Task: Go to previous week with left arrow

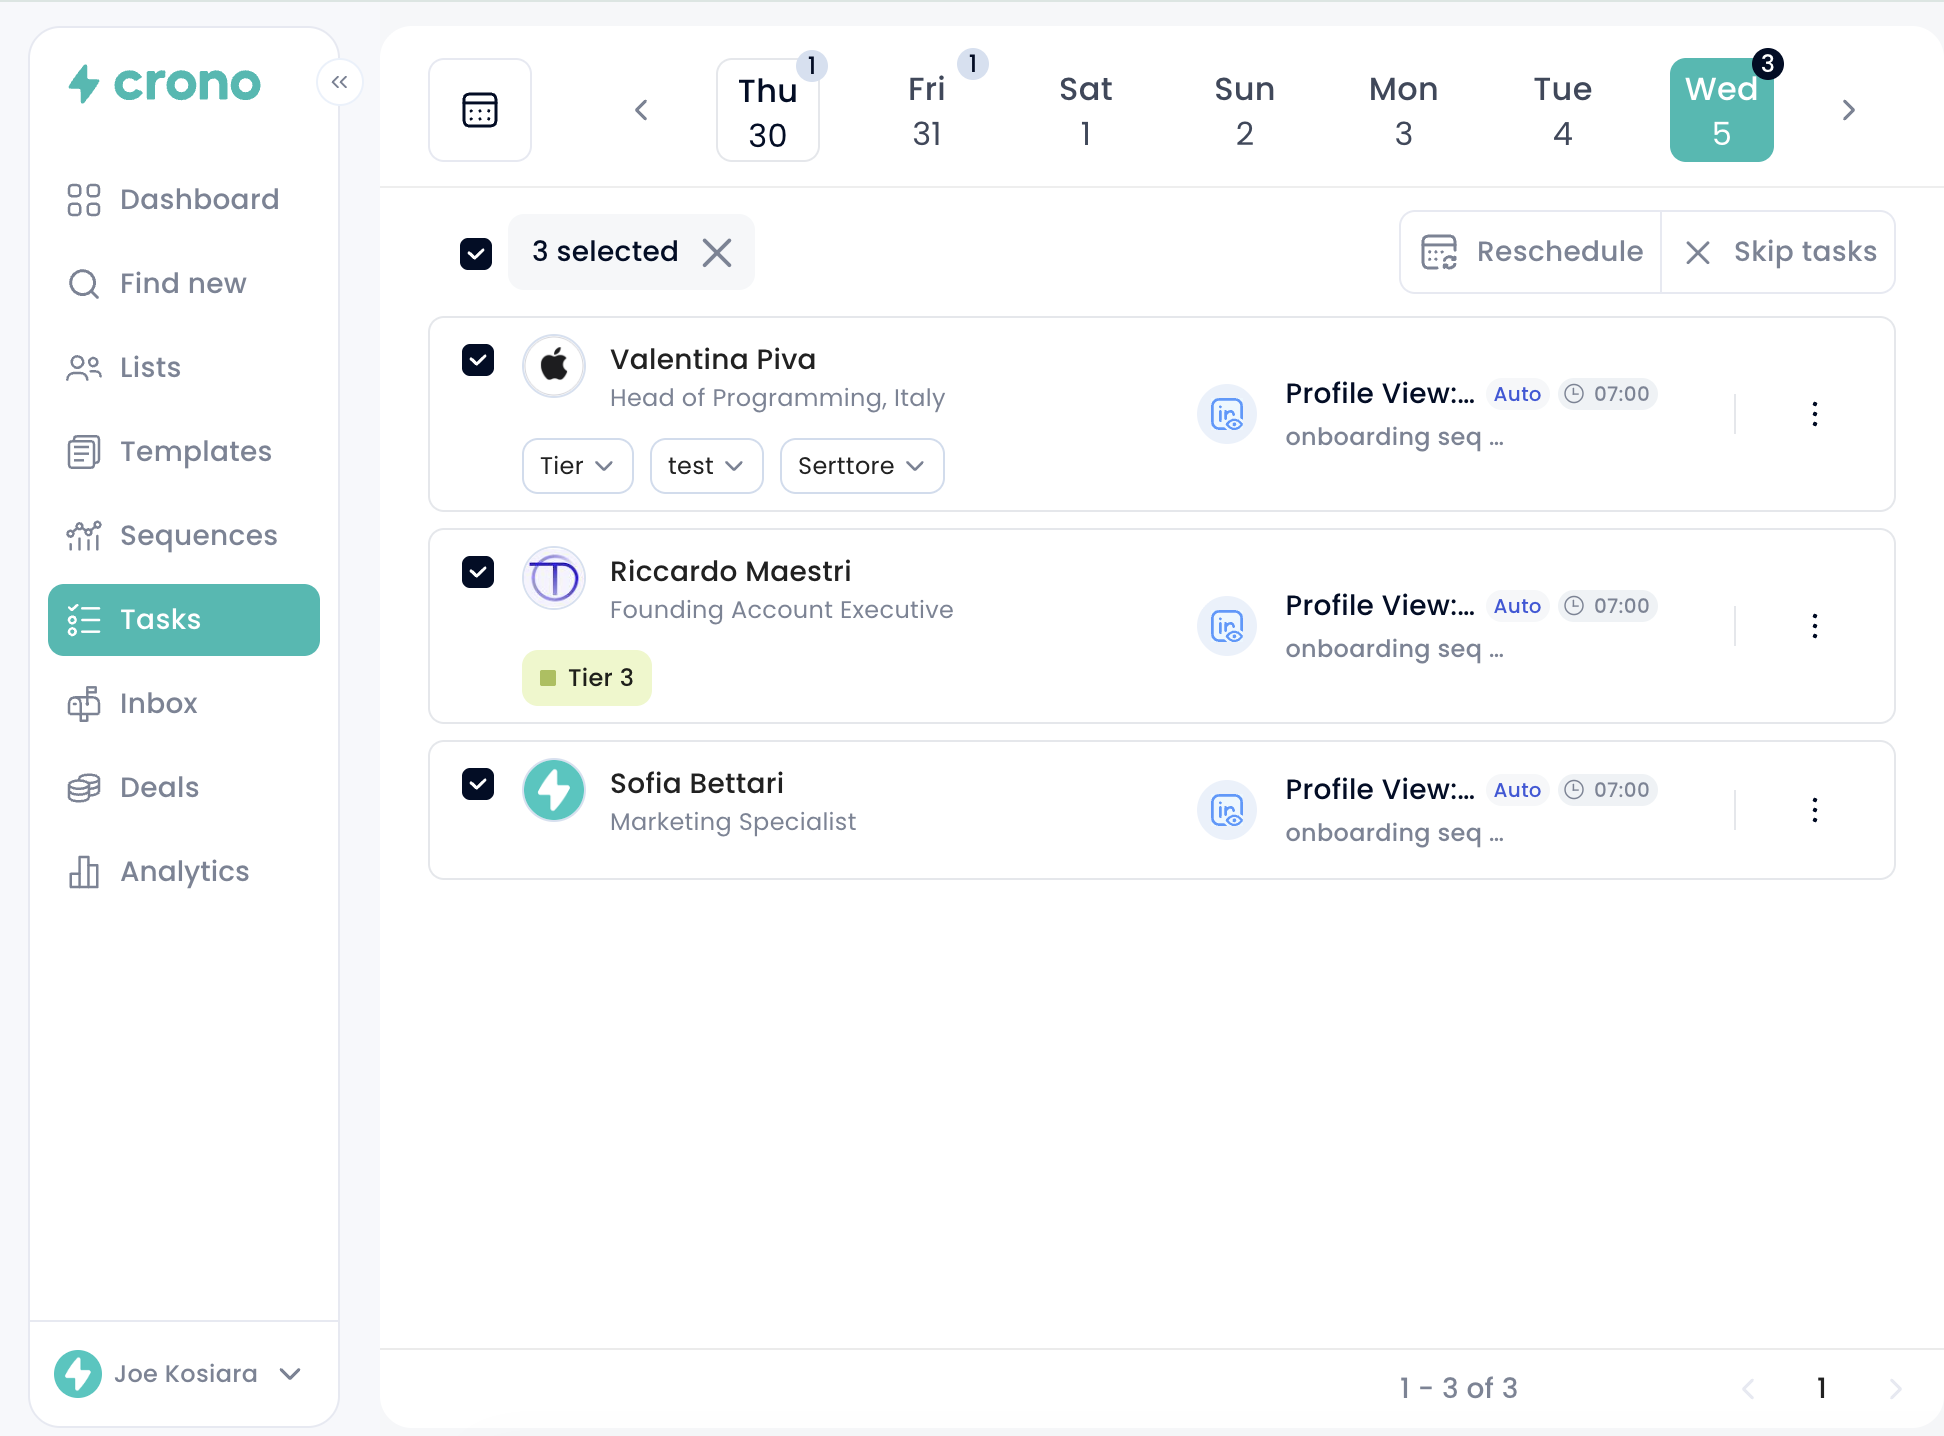Action: (641, 110)
